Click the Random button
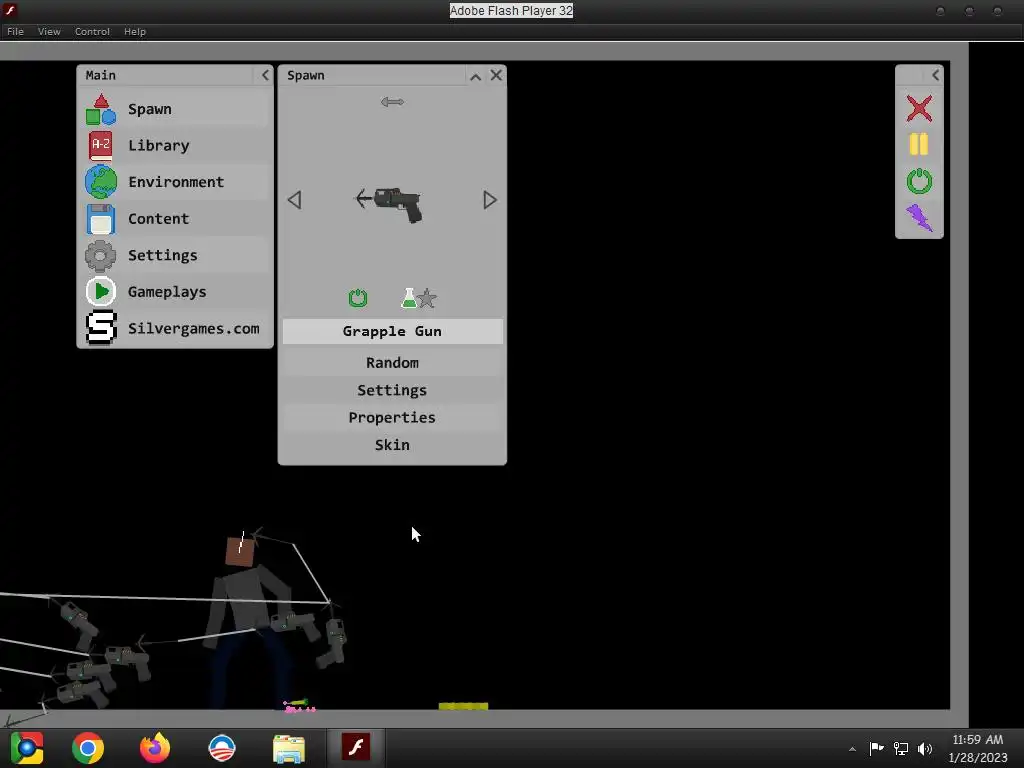This screenshot has height=768, width=1024. pyautogui.click(x=392, y=362)
